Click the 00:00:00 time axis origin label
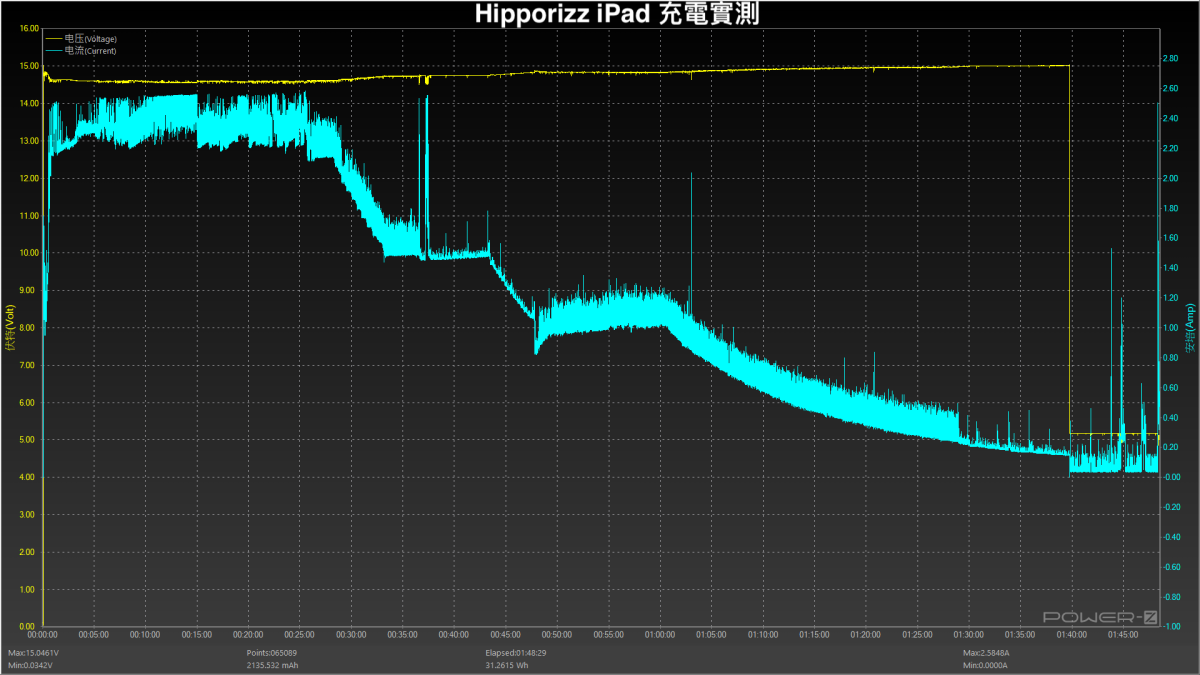1200x675 pixels. [x=41, y=633]
